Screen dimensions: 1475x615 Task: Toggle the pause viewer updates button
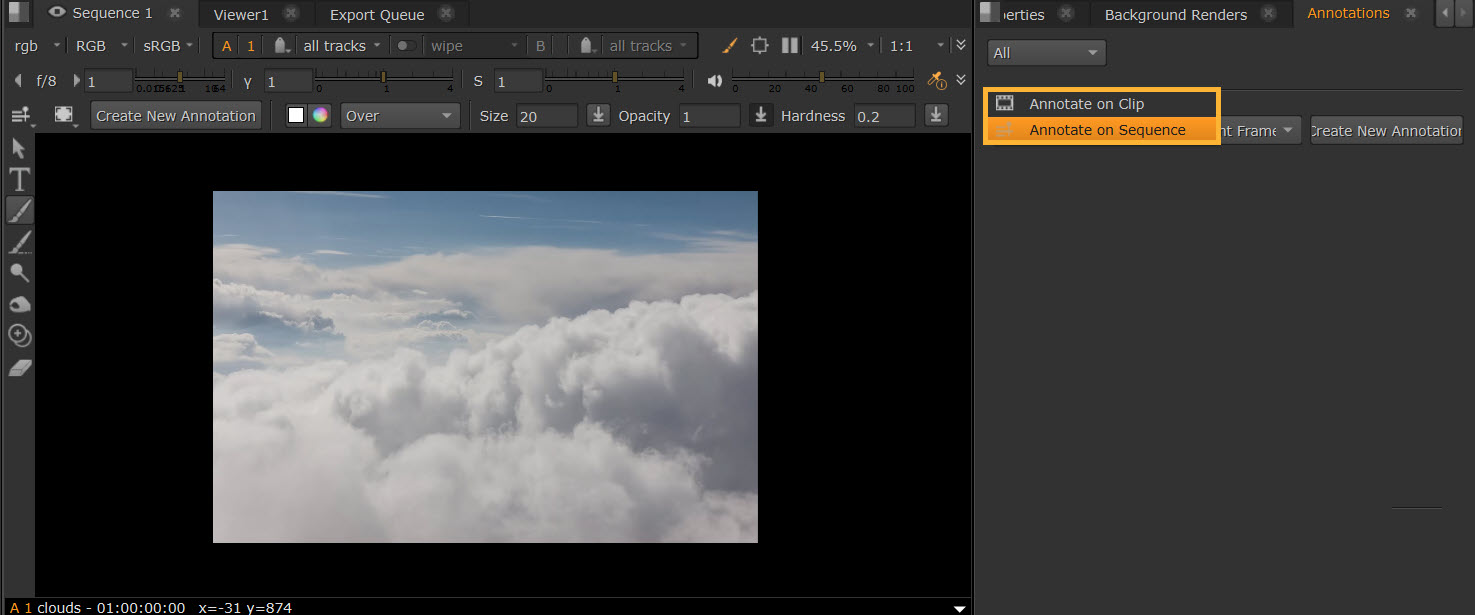click(x=790, y=46)
